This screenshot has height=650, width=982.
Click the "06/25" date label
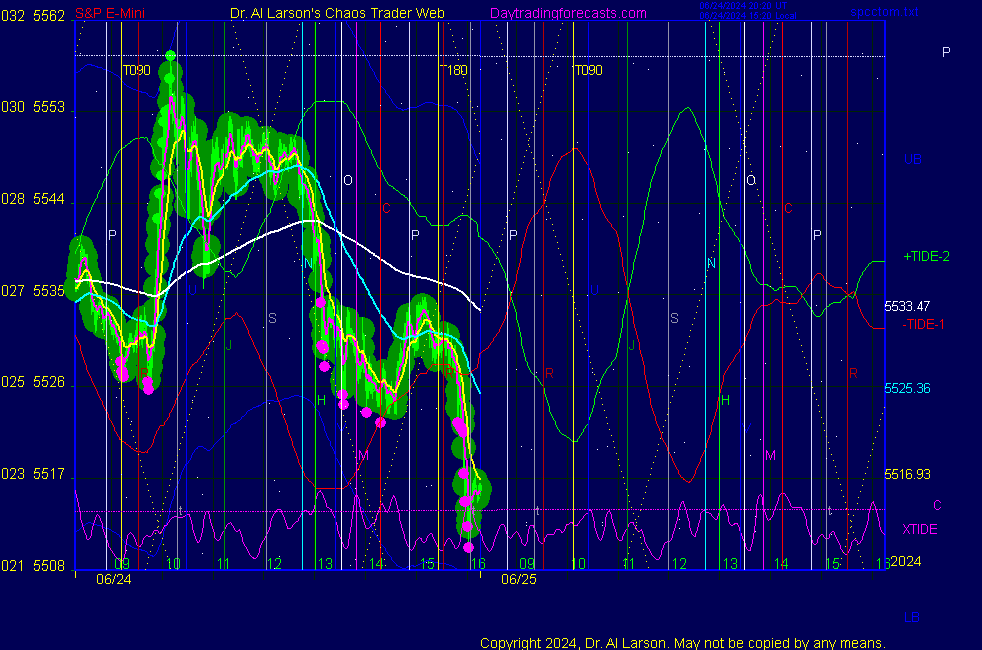coord(519,579)
